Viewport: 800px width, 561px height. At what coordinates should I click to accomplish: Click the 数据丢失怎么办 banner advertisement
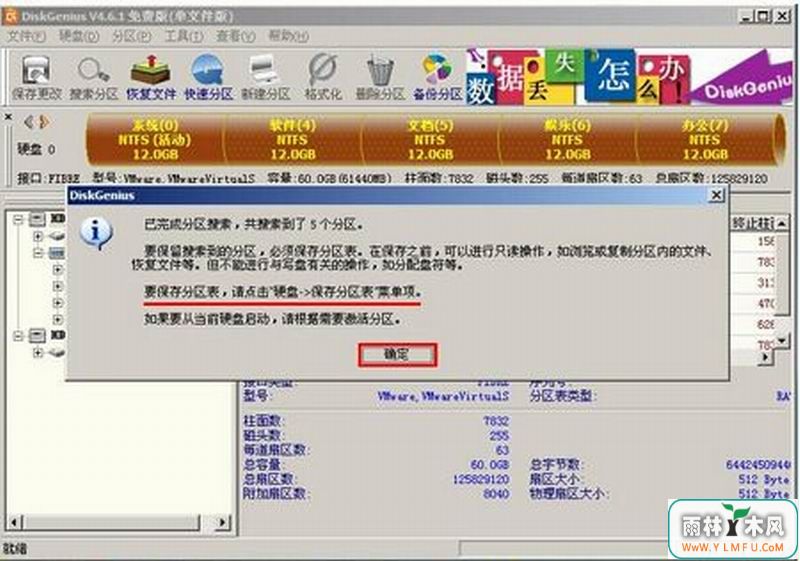tap(630, 76)
